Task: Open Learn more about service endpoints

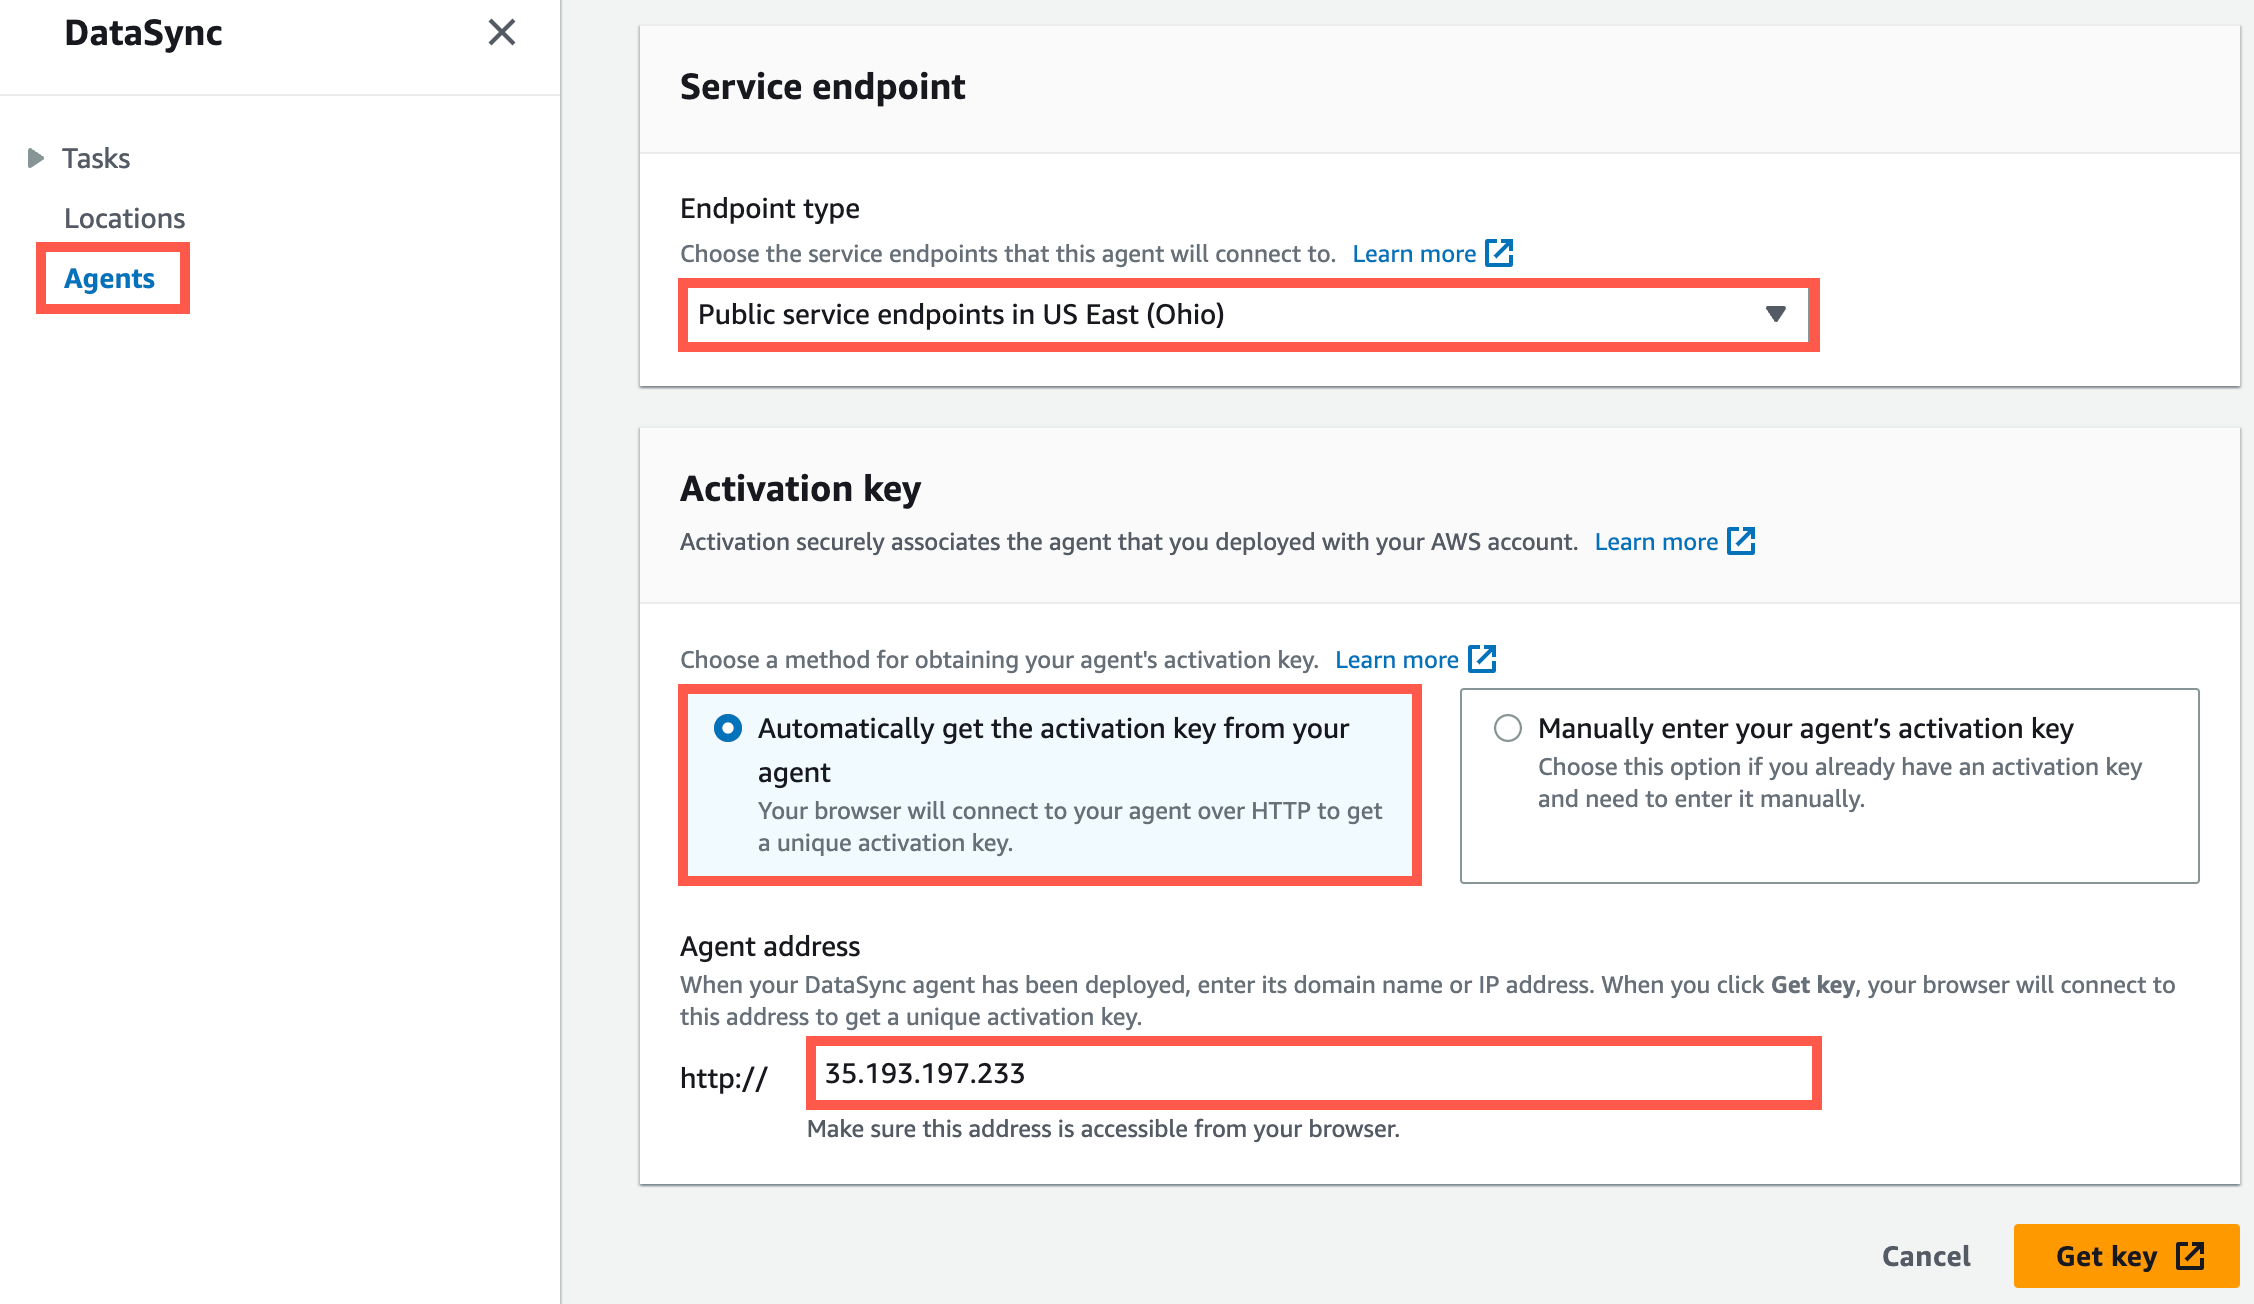Action: [x=1415, y=253]
